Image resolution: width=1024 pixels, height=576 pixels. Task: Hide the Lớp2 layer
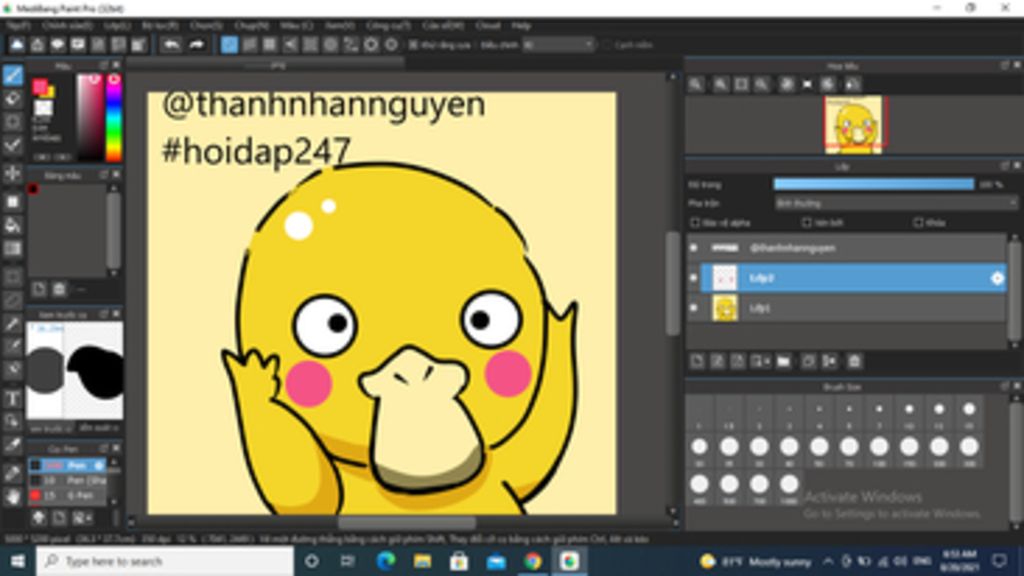pos(694,278)
